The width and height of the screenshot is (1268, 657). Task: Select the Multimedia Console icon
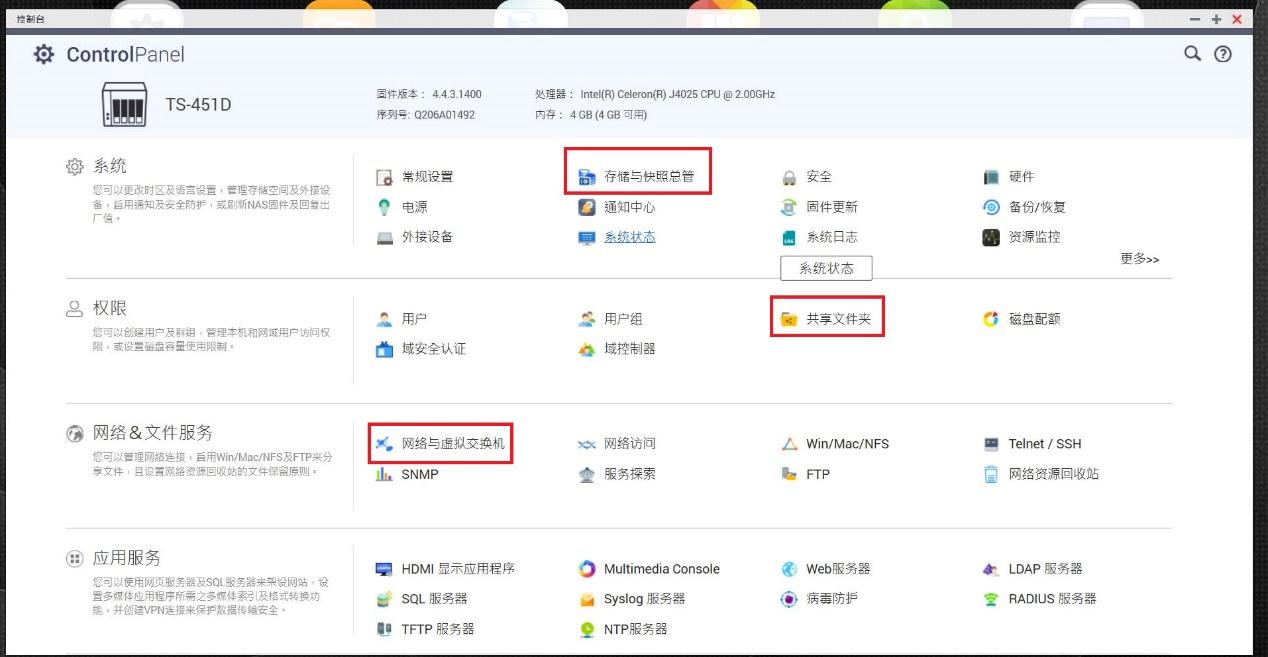pyautogui.click(x=587, y=569)
